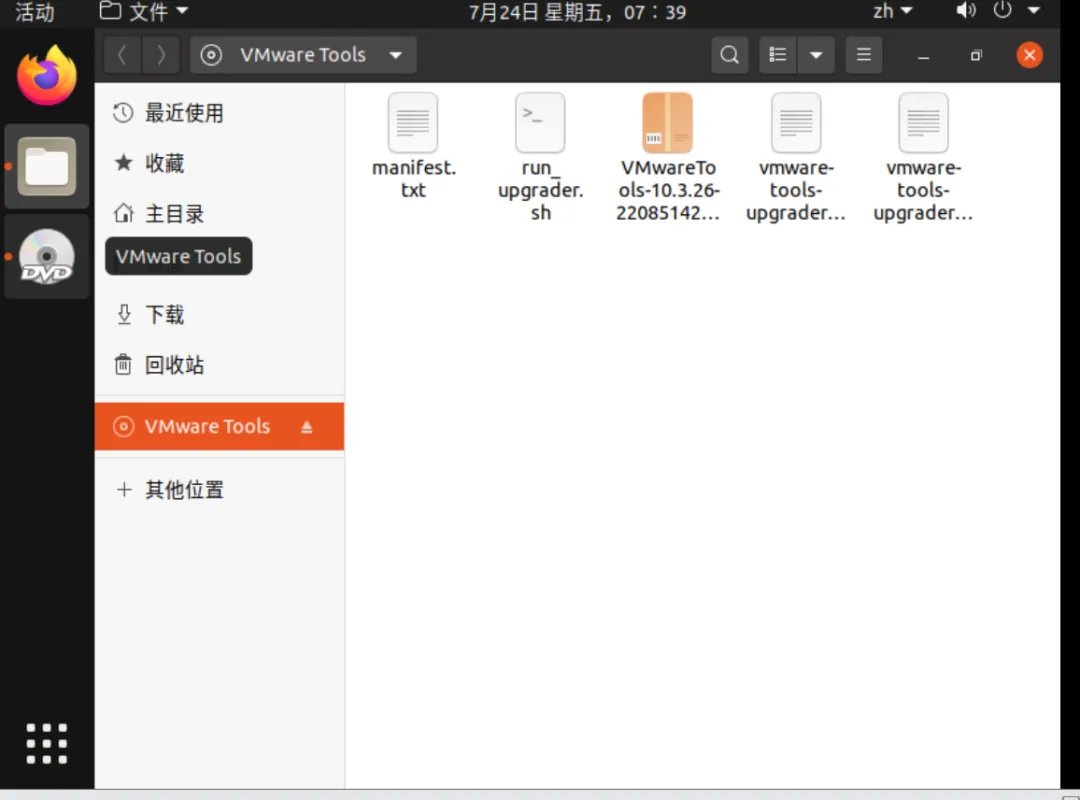The width and height of the screenshot is (1080, 800).
Task: Open the volume speaker indicator
Action: 966,11
